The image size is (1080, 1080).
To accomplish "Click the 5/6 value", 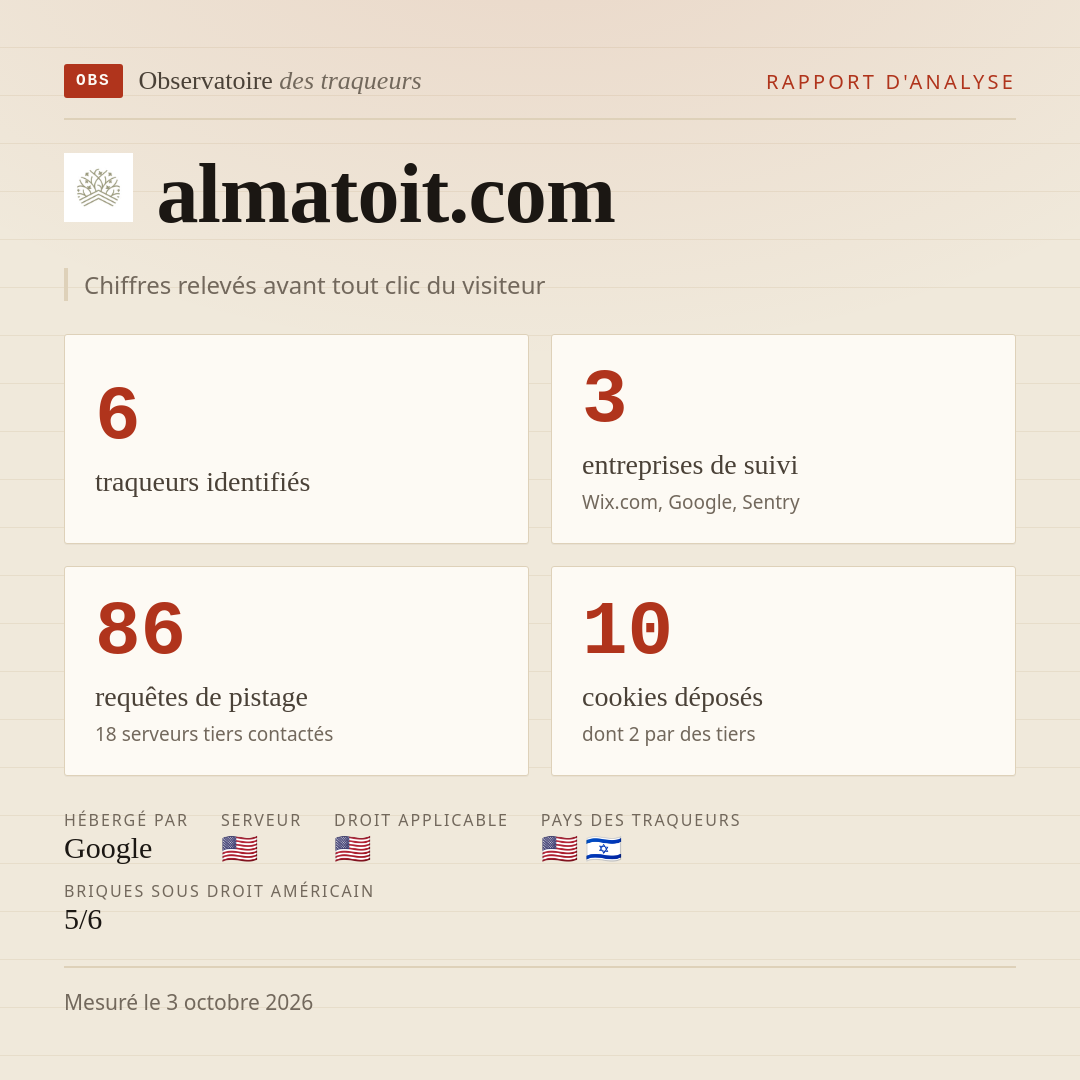I will pos(83,920).
